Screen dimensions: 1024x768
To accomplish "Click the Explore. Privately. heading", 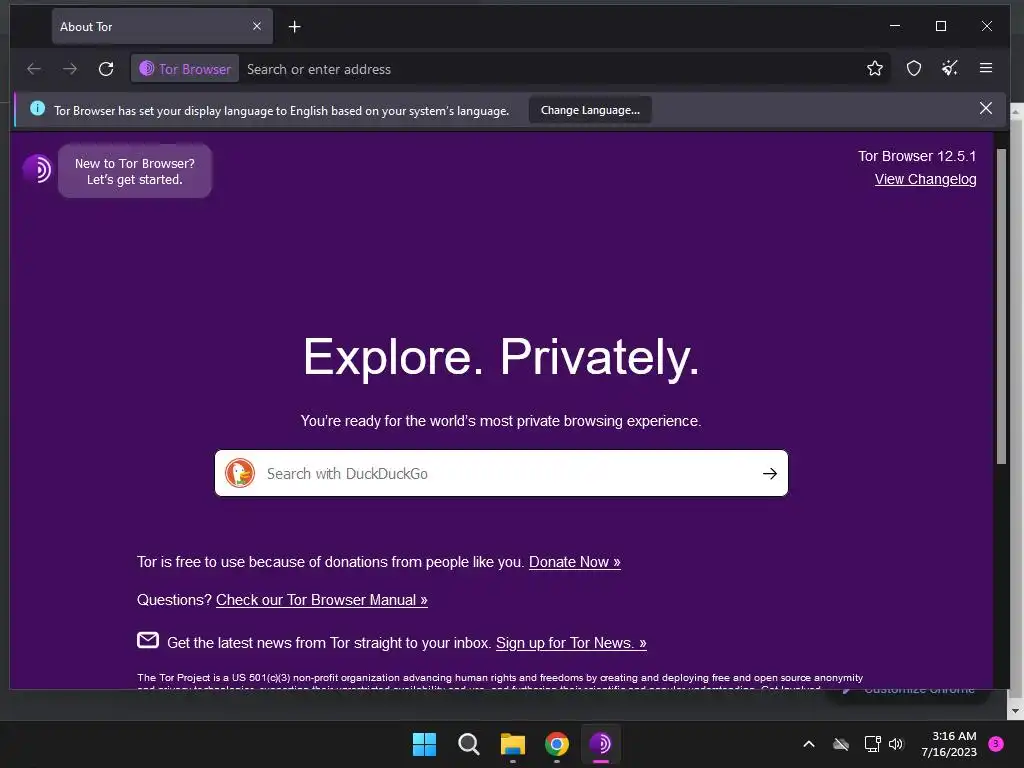I will click(x=501, y=358).
